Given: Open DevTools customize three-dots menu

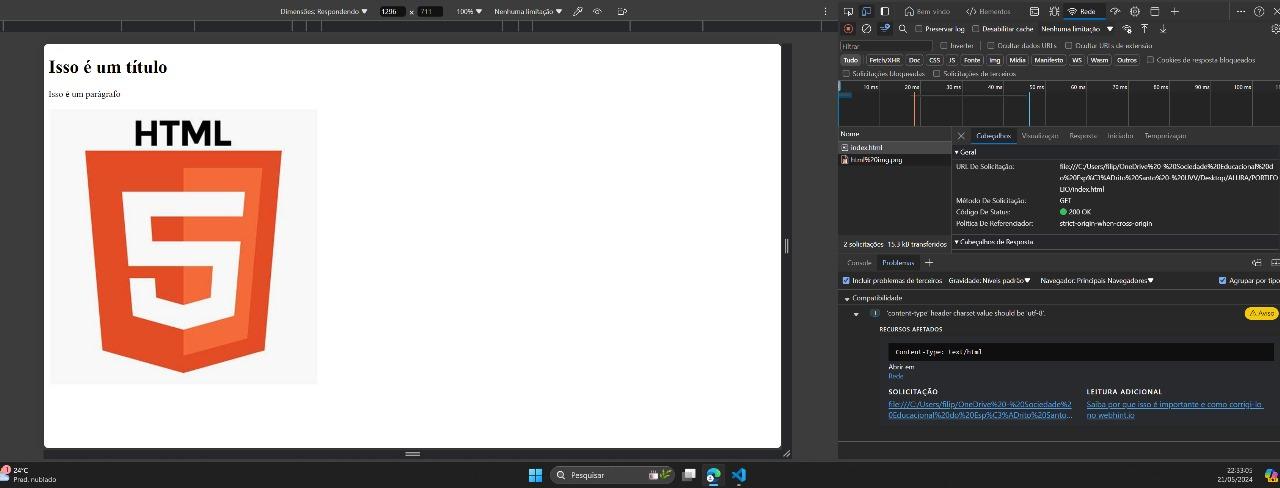Looking at the screenshot, I should (1241, 11).
